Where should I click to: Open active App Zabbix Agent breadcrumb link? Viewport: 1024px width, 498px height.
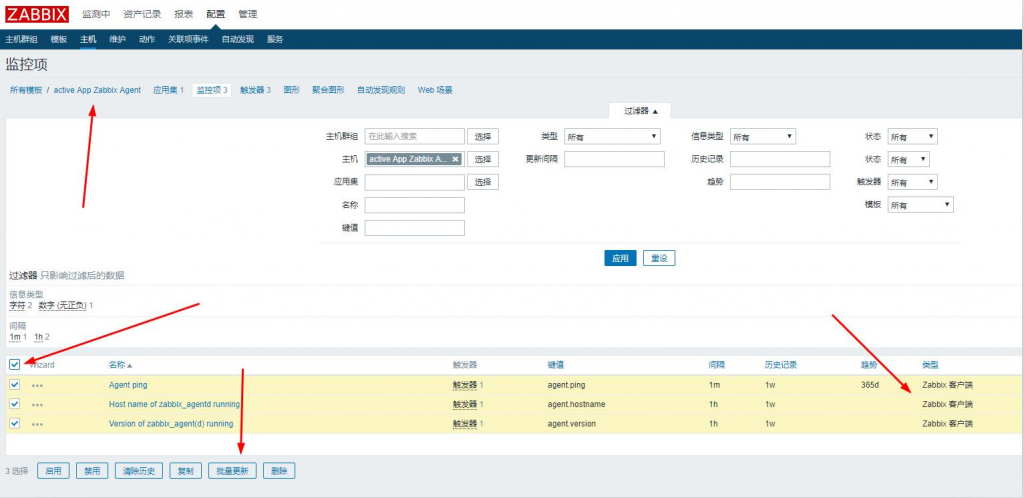(x=97, y=90)
